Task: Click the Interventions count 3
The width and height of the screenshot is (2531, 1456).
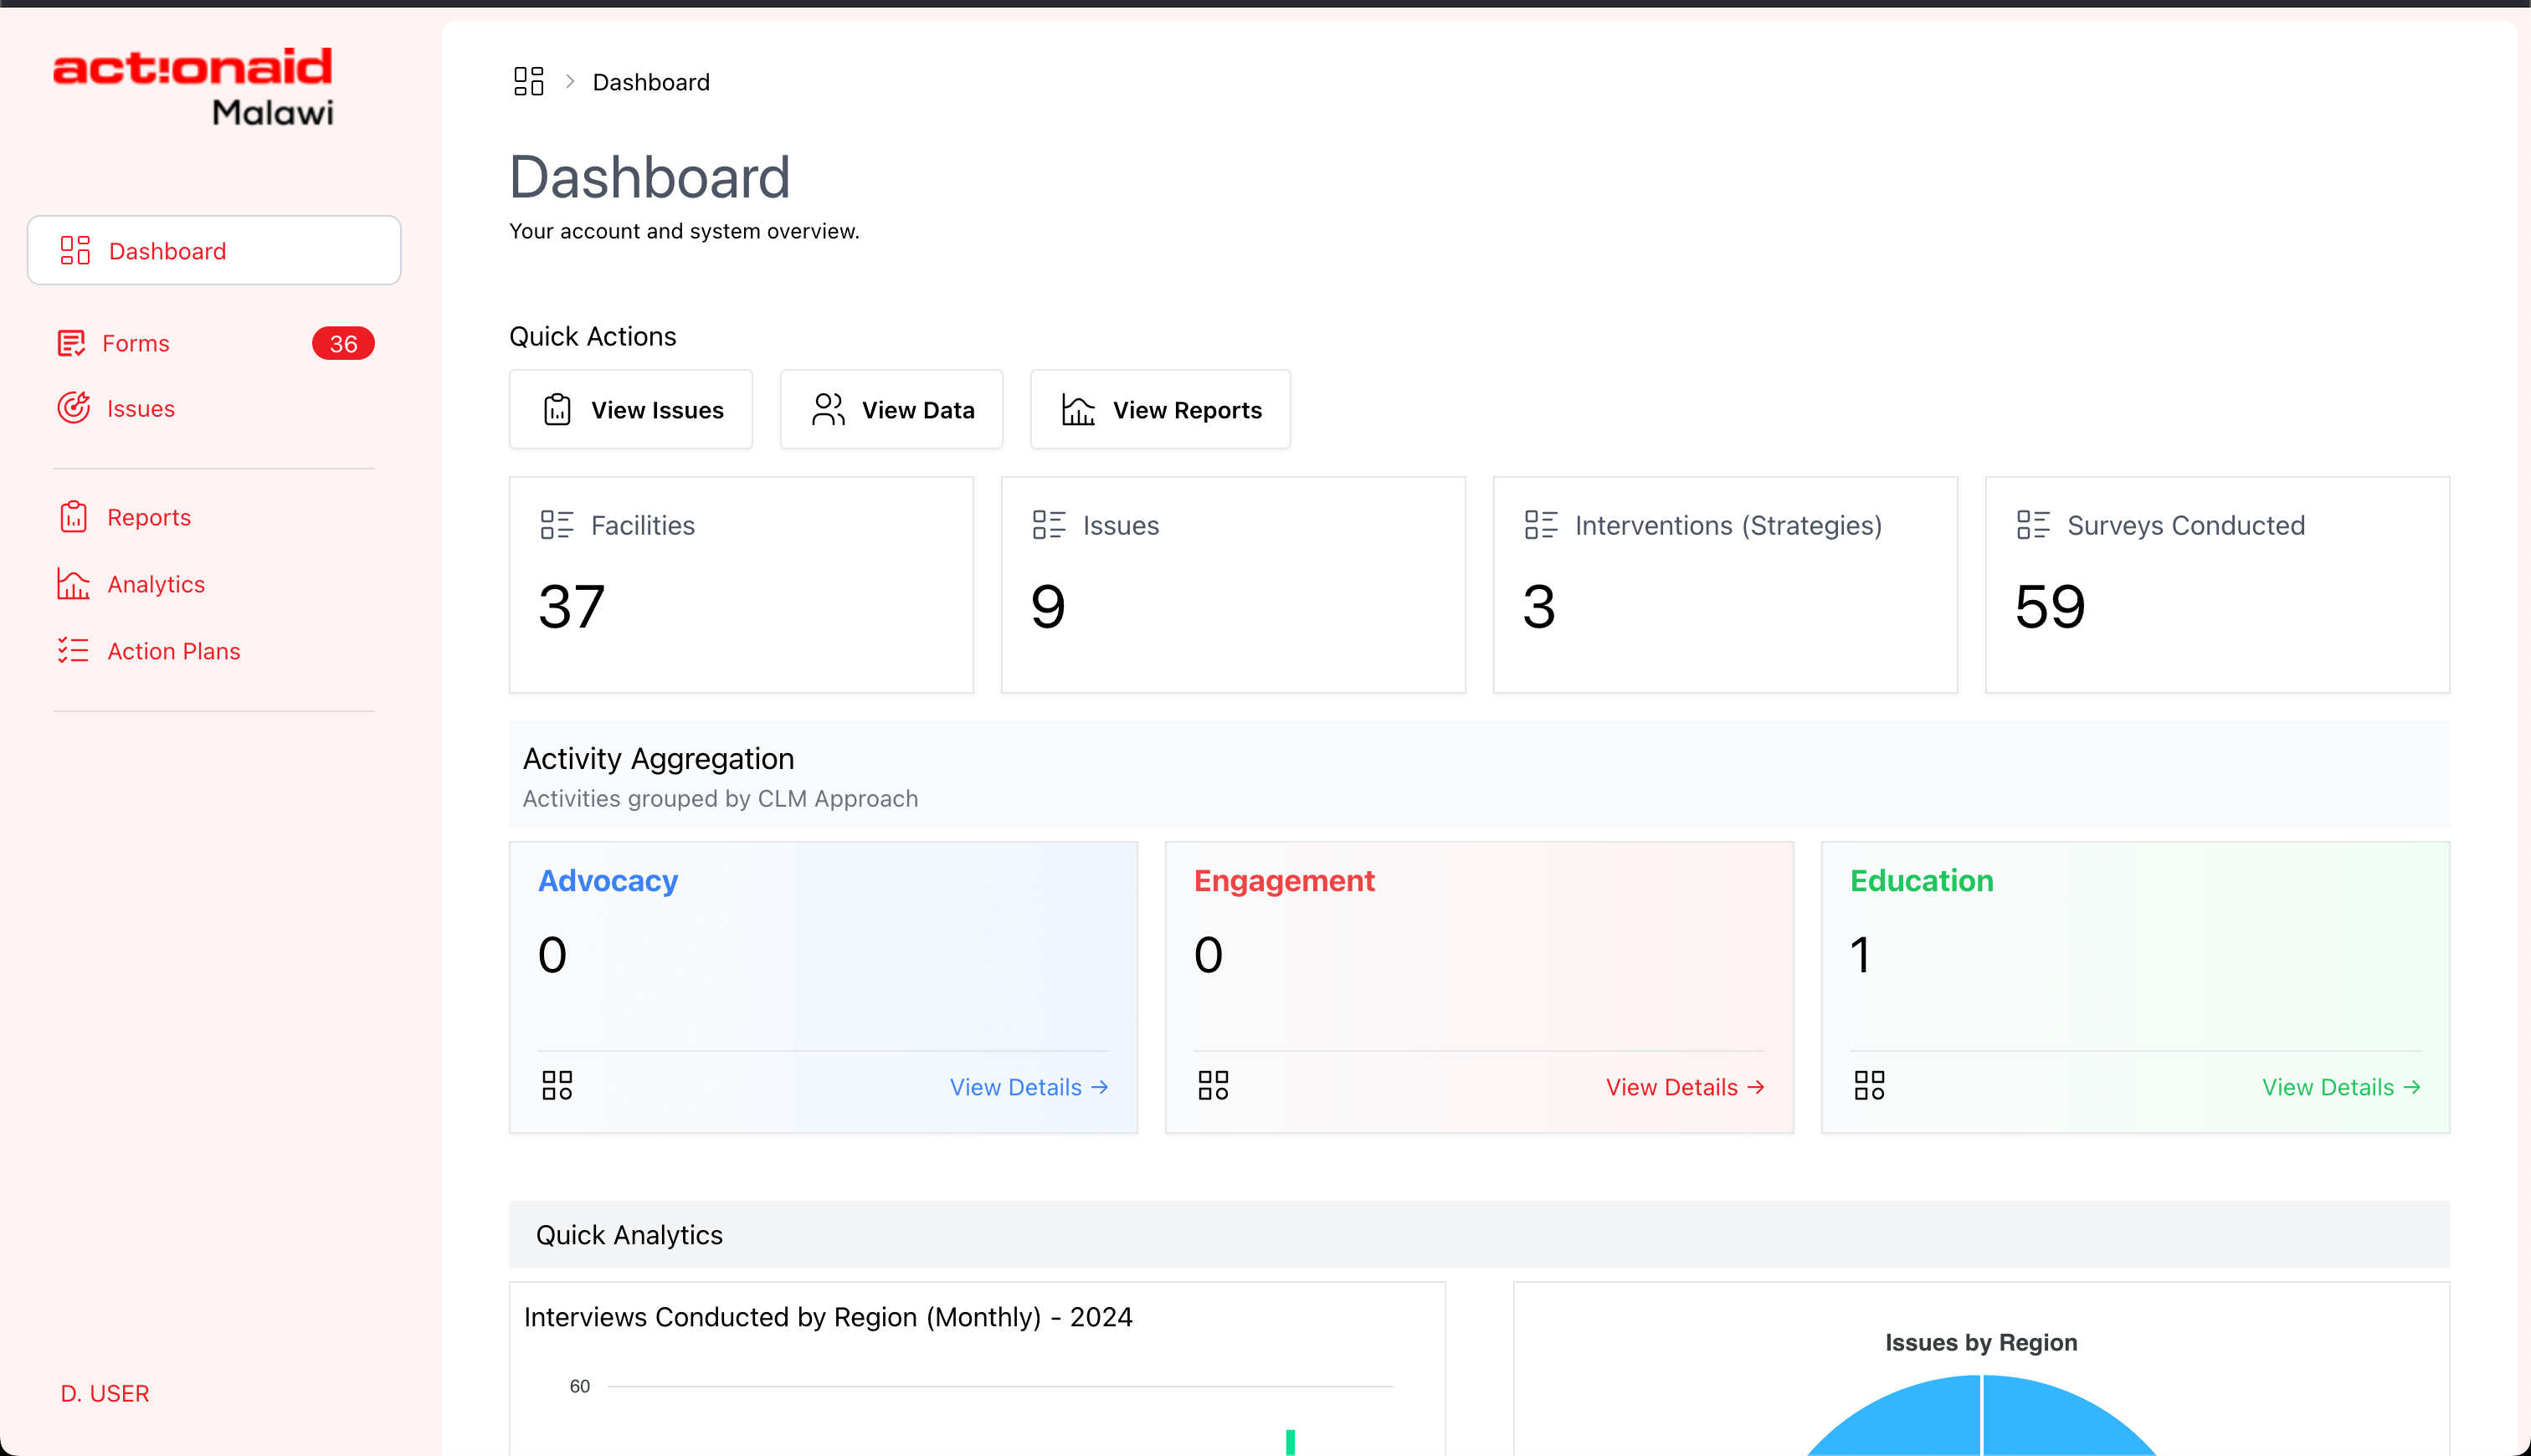Action: point(1539,606)
